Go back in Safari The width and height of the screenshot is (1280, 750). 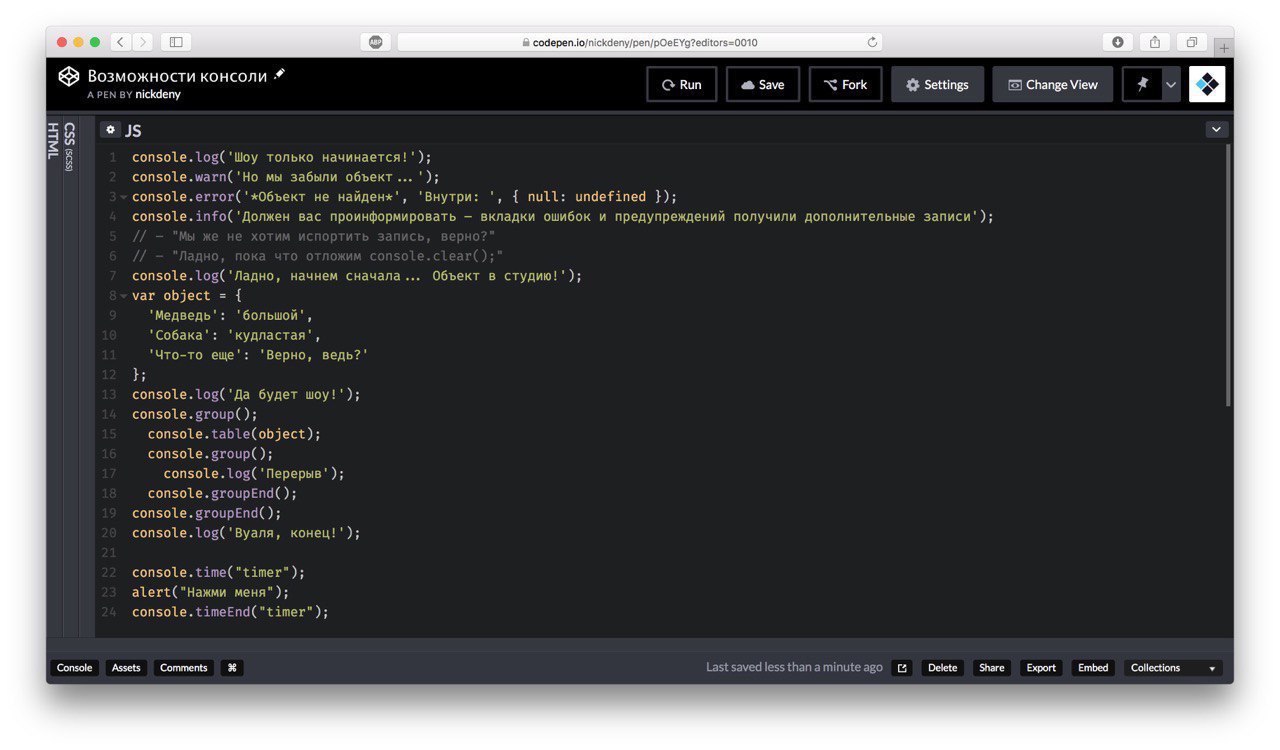(121, 42)
